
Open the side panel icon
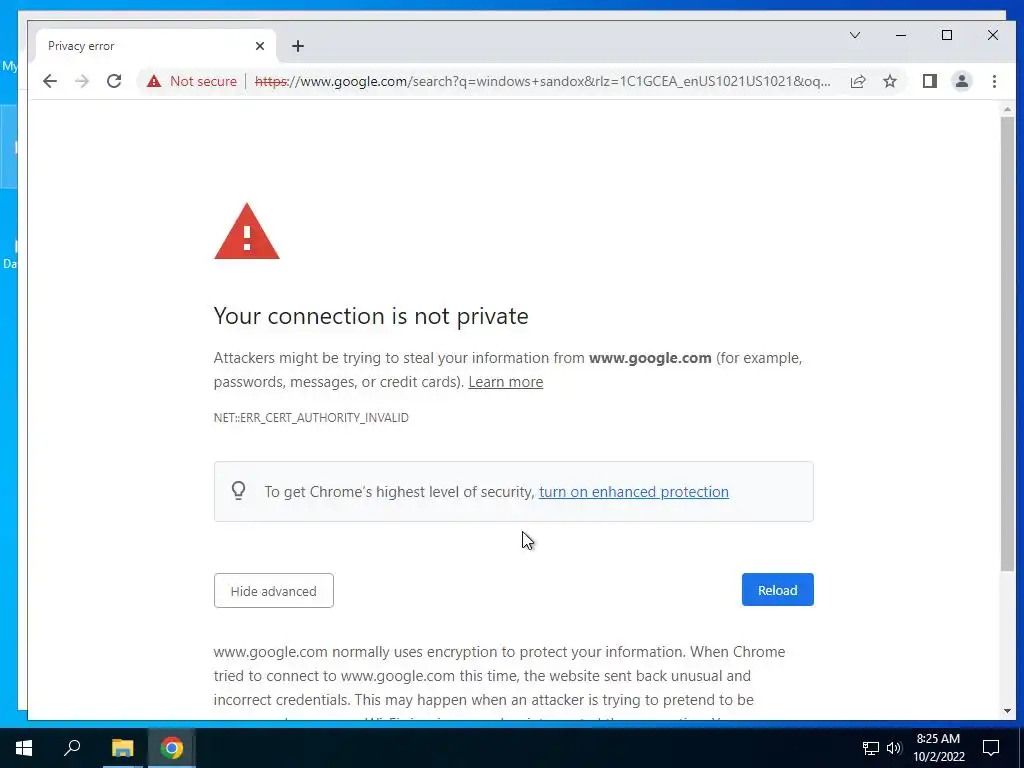tap(929, 81)
